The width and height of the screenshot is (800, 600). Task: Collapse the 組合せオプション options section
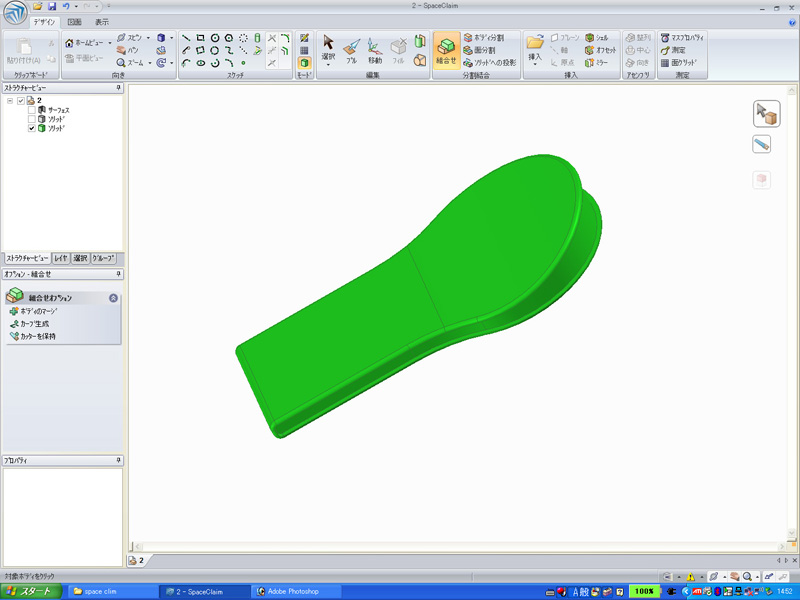tap(113, 298)
